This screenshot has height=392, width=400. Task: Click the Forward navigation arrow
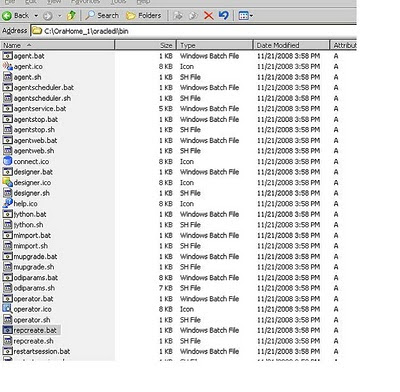coord(48,16)
